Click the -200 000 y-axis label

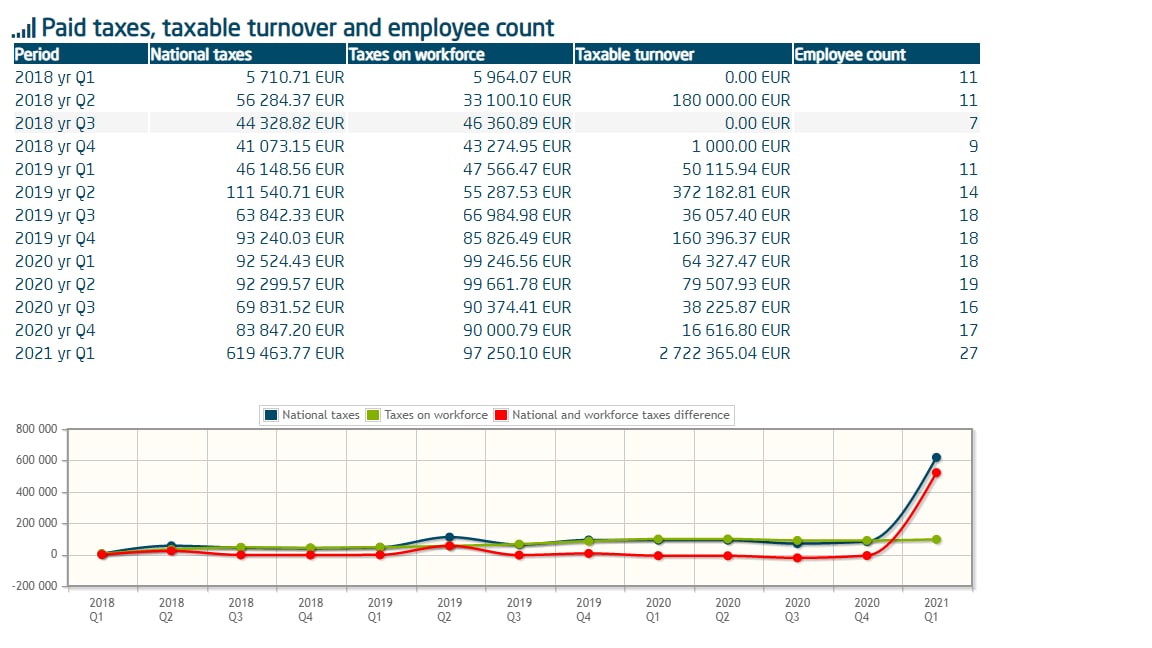35,586
